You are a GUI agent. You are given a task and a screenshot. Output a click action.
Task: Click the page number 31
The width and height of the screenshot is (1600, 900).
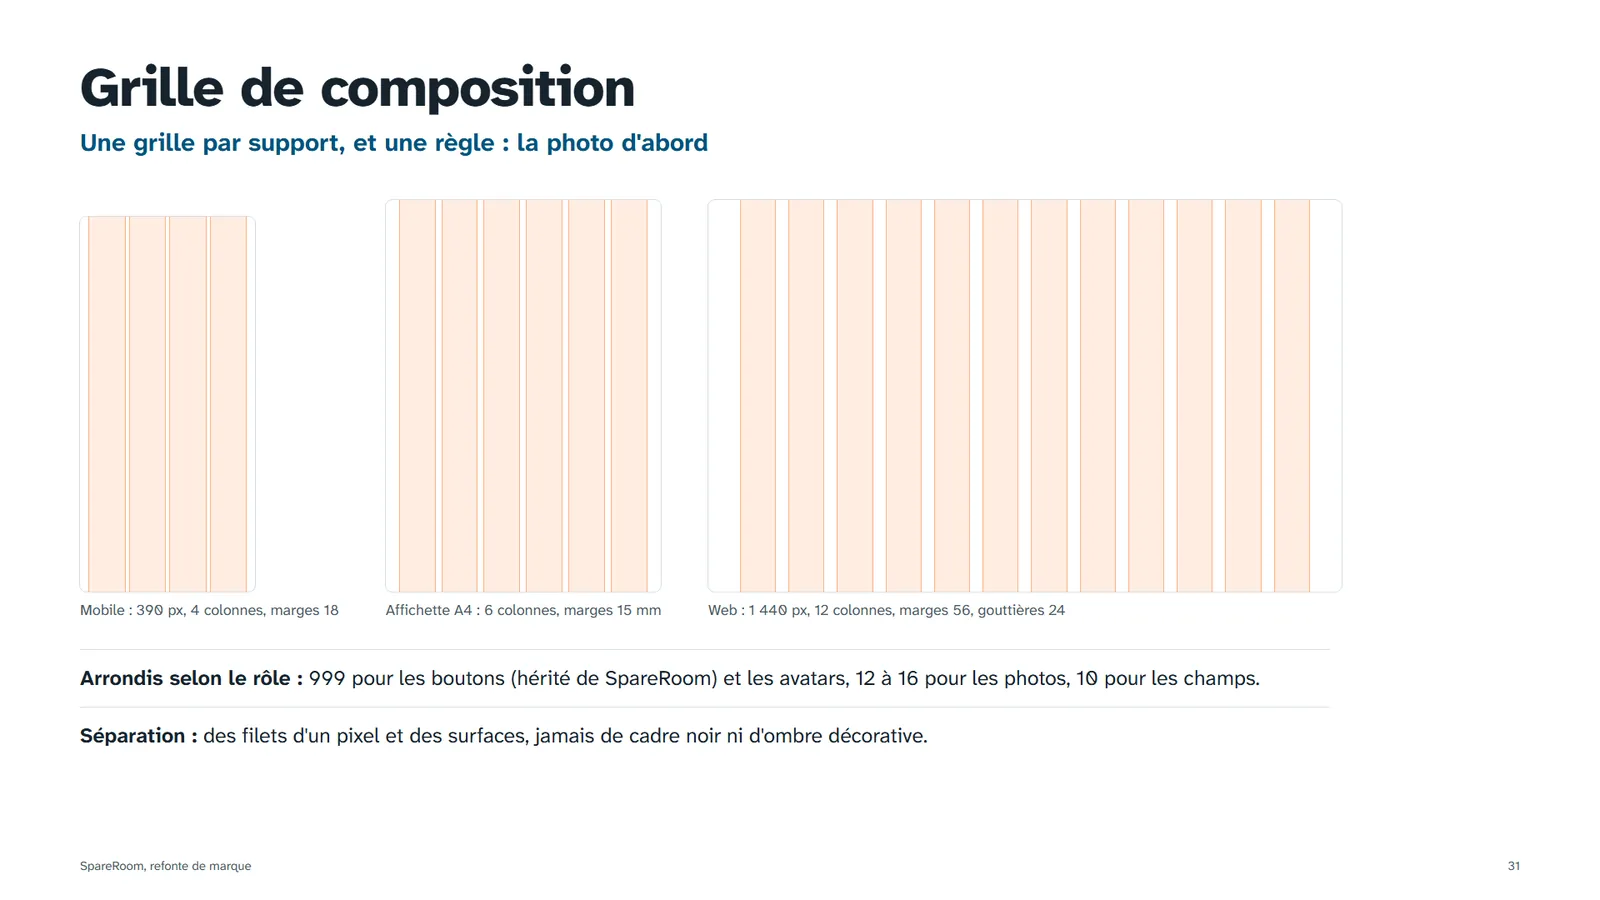point(1514,866)
